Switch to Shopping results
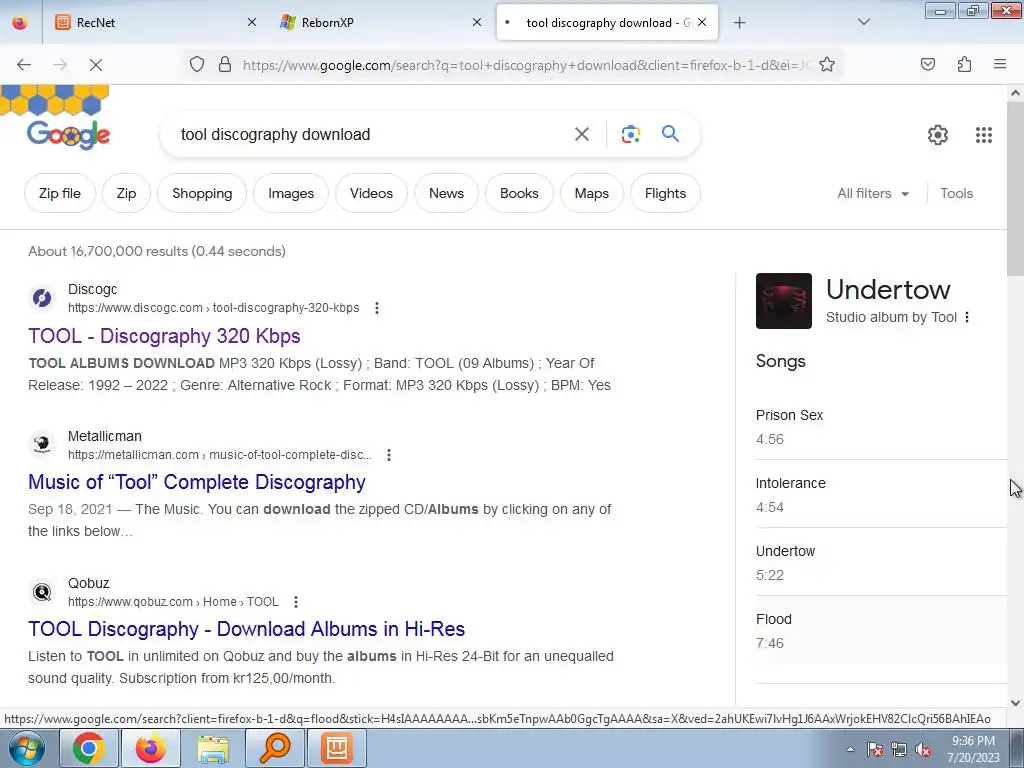Screen dimensions: 1024x768 [x=202, y=193]
